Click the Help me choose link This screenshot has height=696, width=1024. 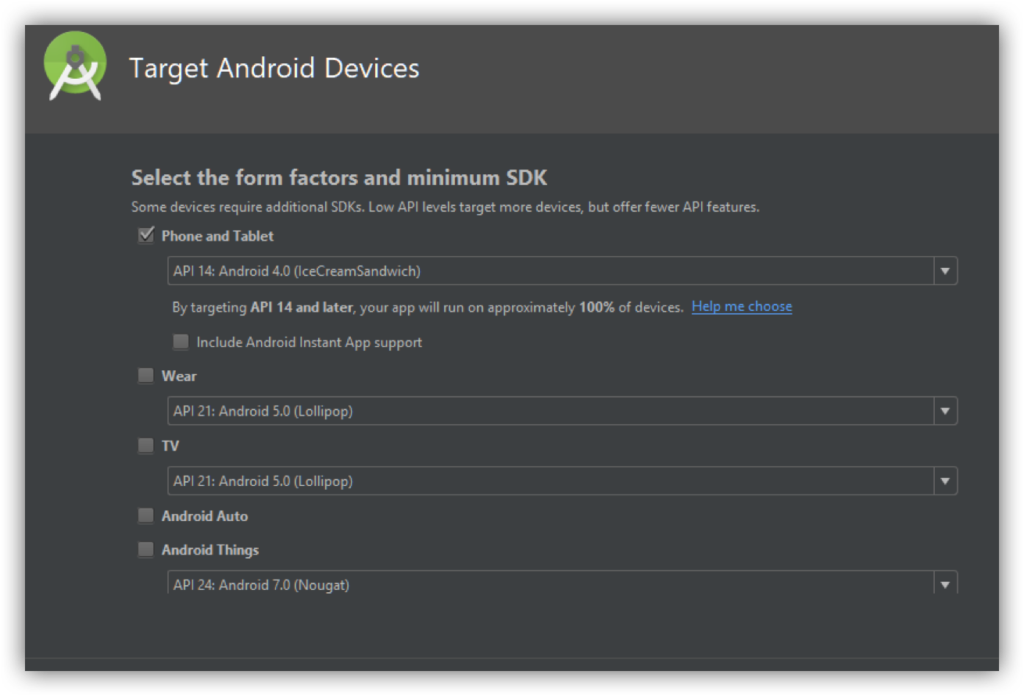(x=742, y=306)
